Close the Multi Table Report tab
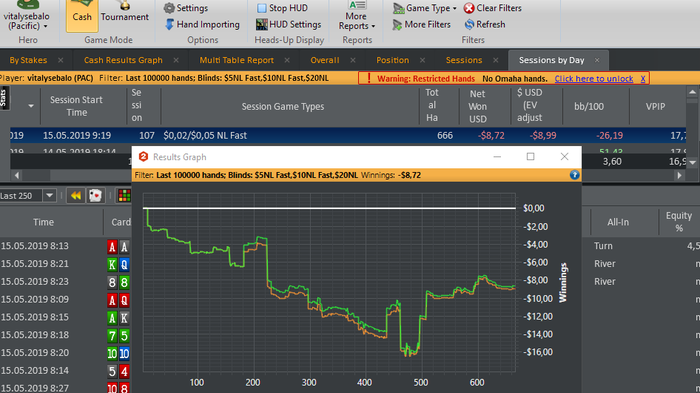This screenshot has width=700, height=393. (287, 60)
